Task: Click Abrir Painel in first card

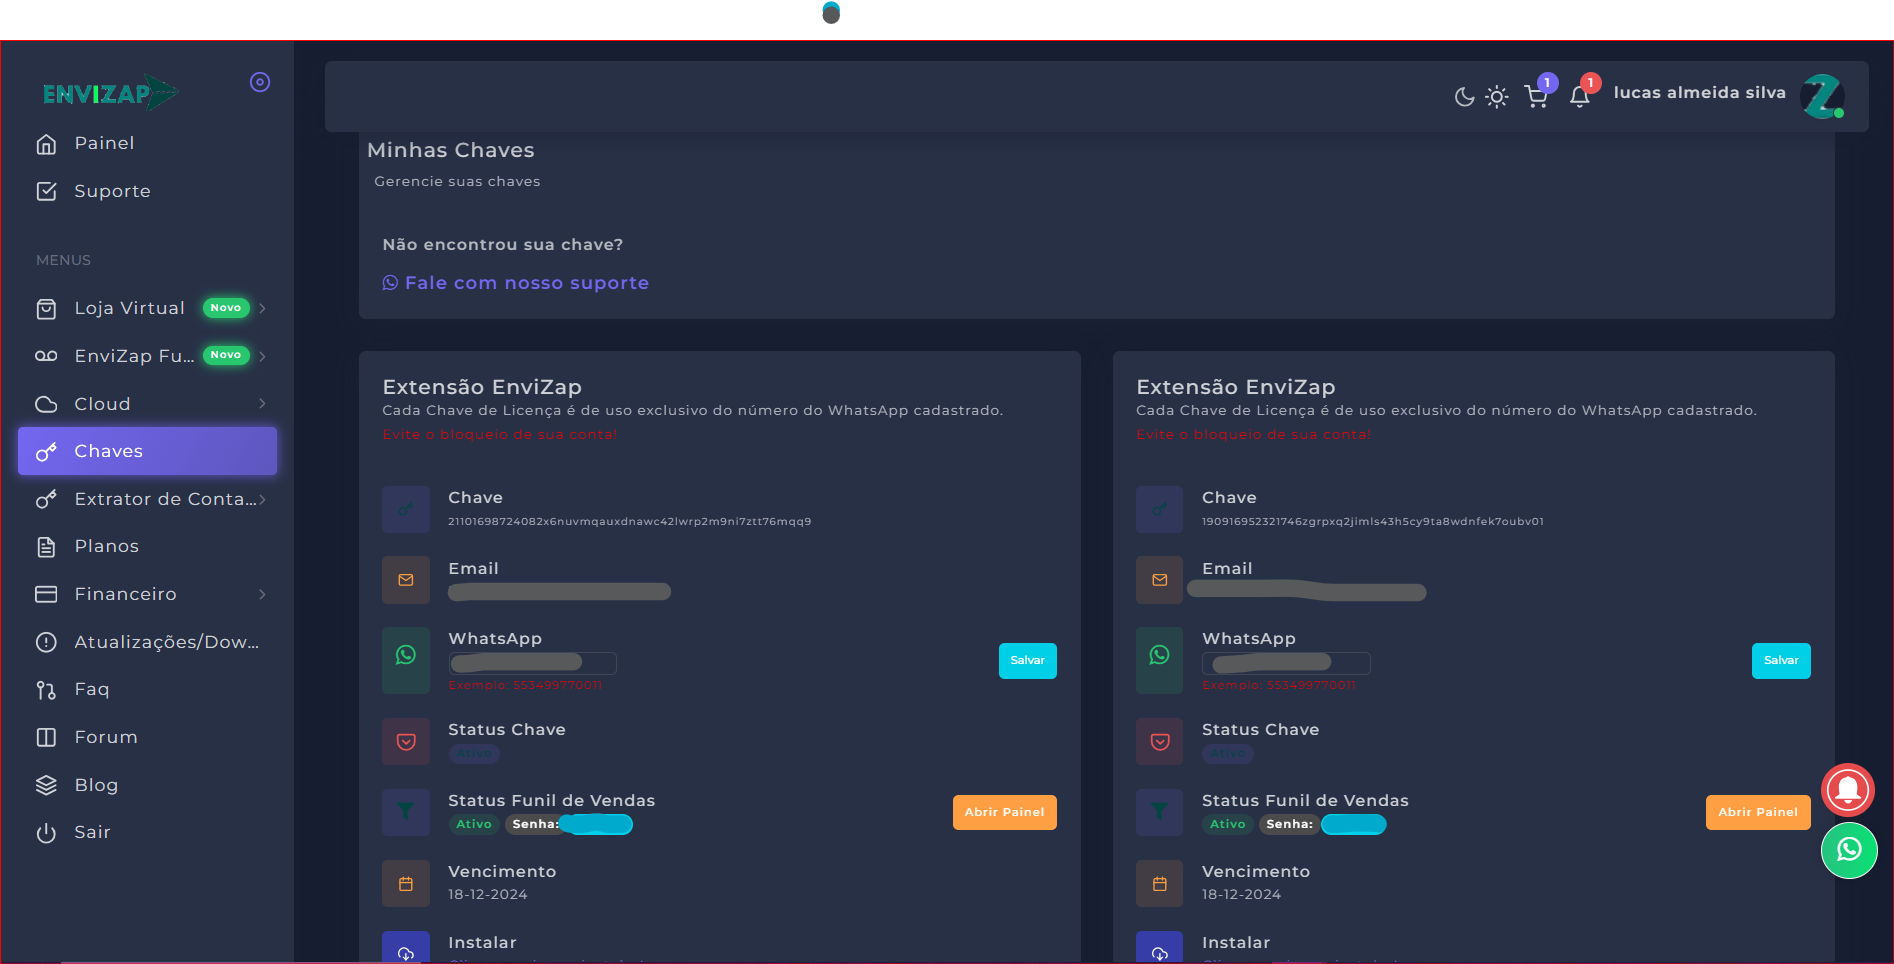Action: (x=1004, y=812)
